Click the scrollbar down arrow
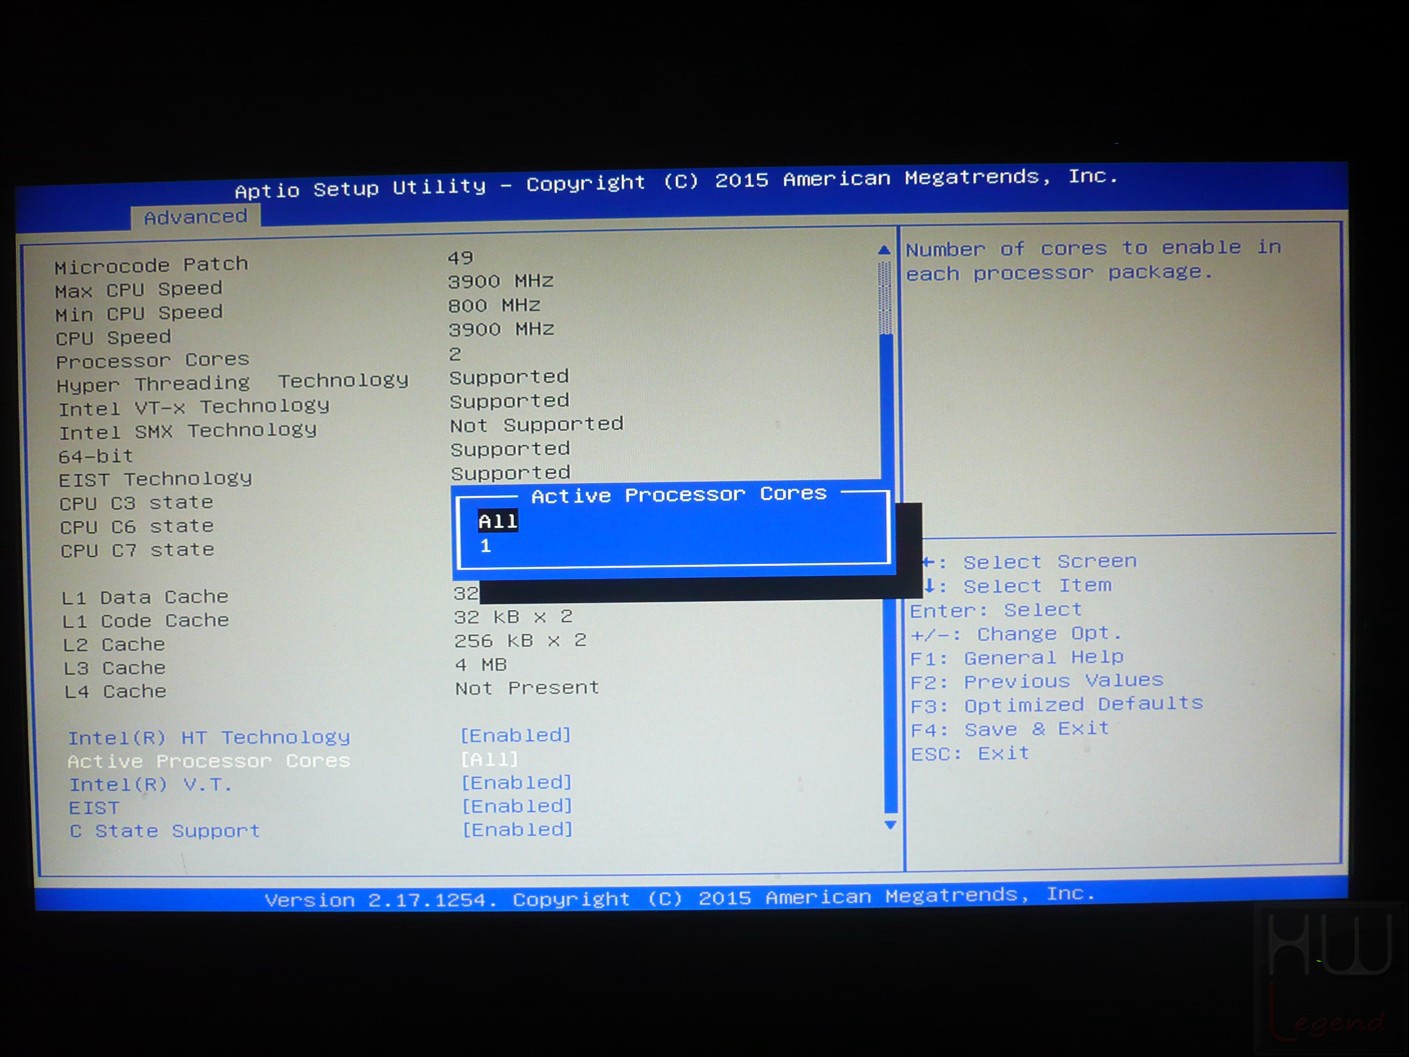The image size is (1409, 1057). pyautogui.click(x=890, y=825)
